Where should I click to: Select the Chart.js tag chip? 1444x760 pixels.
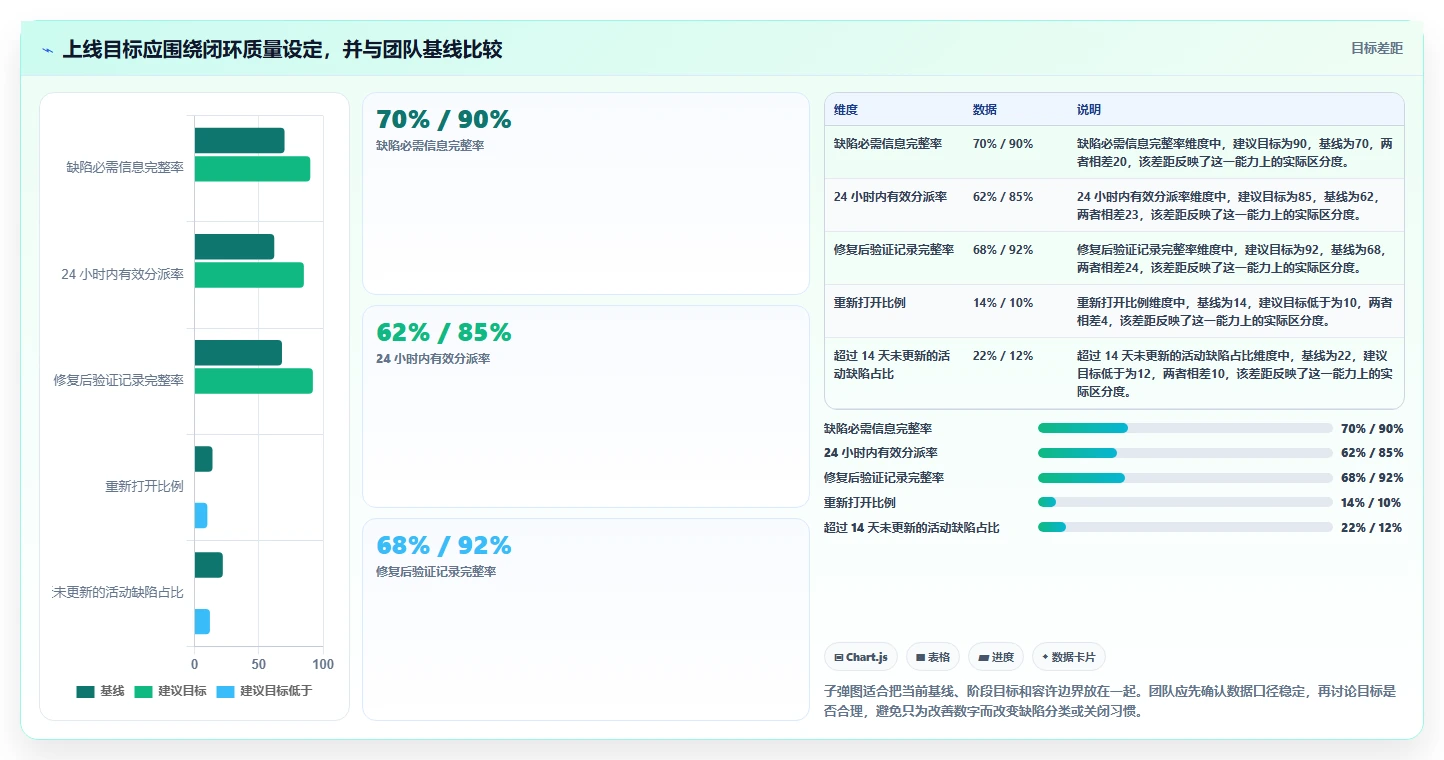pyautogui.click(x=861, y=657)
